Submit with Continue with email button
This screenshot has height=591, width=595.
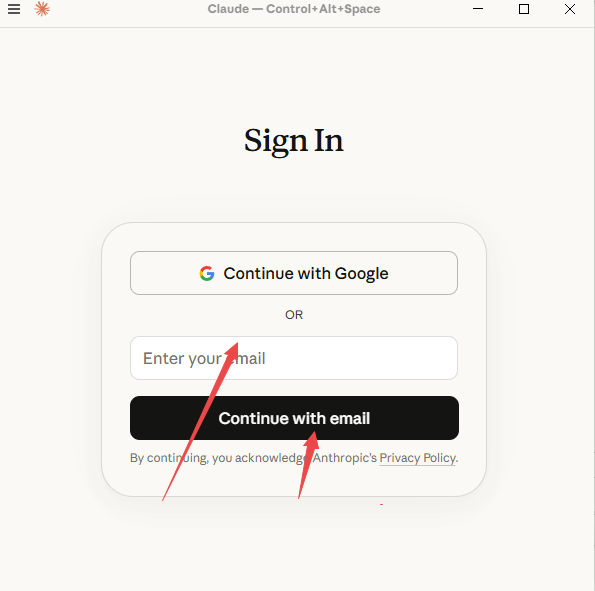point(294,418)
